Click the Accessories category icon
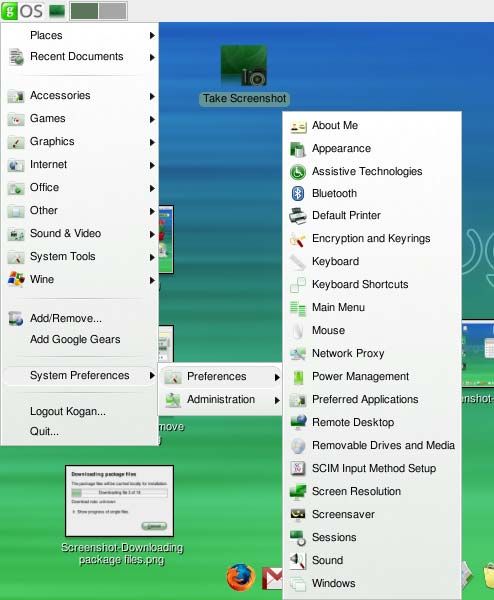The image size is (494, 600). coord(16,96)
